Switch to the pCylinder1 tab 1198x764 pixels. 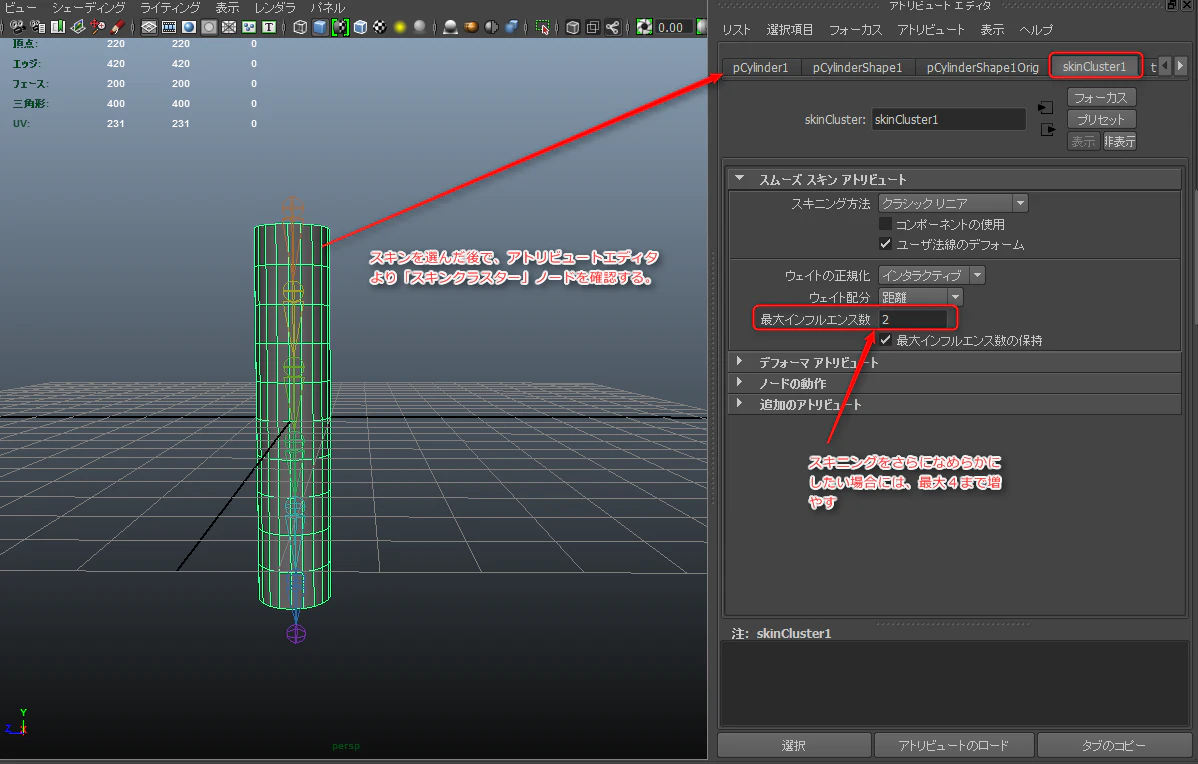pos(760,67)
